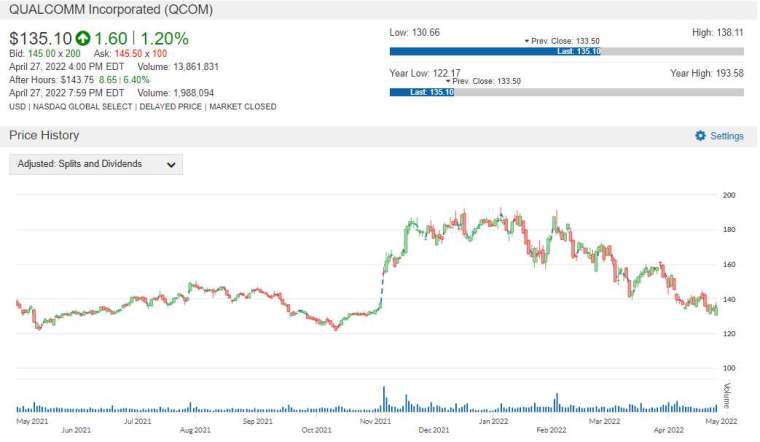Click the Nov 2021 axis label
Image resolution: width=760 pixels, height=442 pixels.
tap(375, 421)
